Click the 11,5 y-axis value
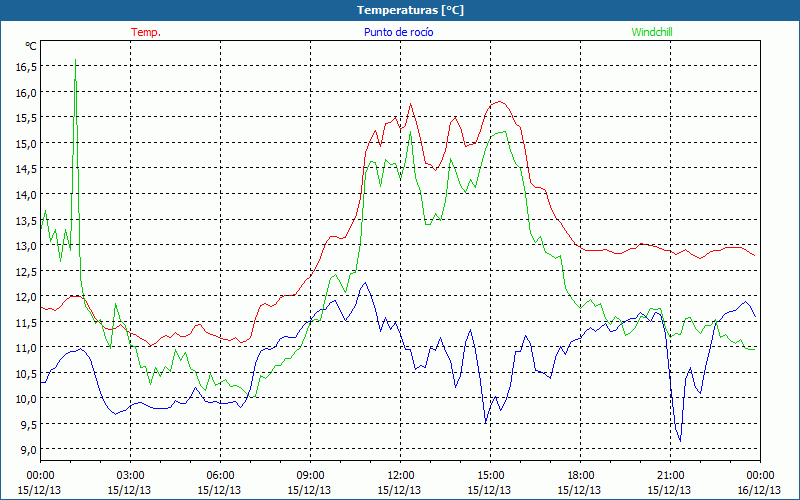The image size is (800, 500). (26, 322)
